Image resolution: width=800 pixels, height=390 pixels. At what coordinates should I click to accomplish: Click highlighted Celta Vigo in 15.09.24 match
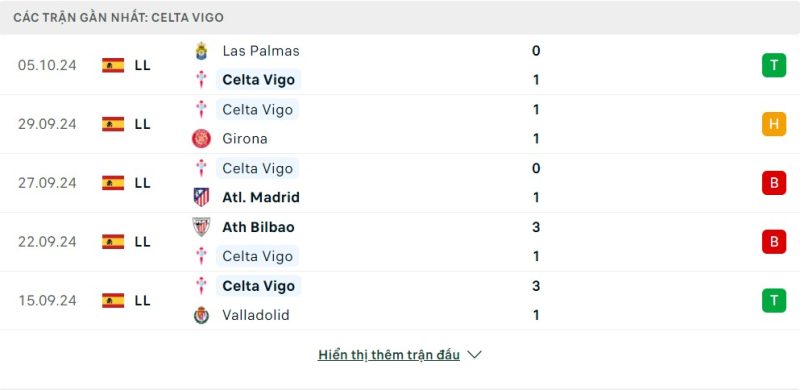[259, 286]
